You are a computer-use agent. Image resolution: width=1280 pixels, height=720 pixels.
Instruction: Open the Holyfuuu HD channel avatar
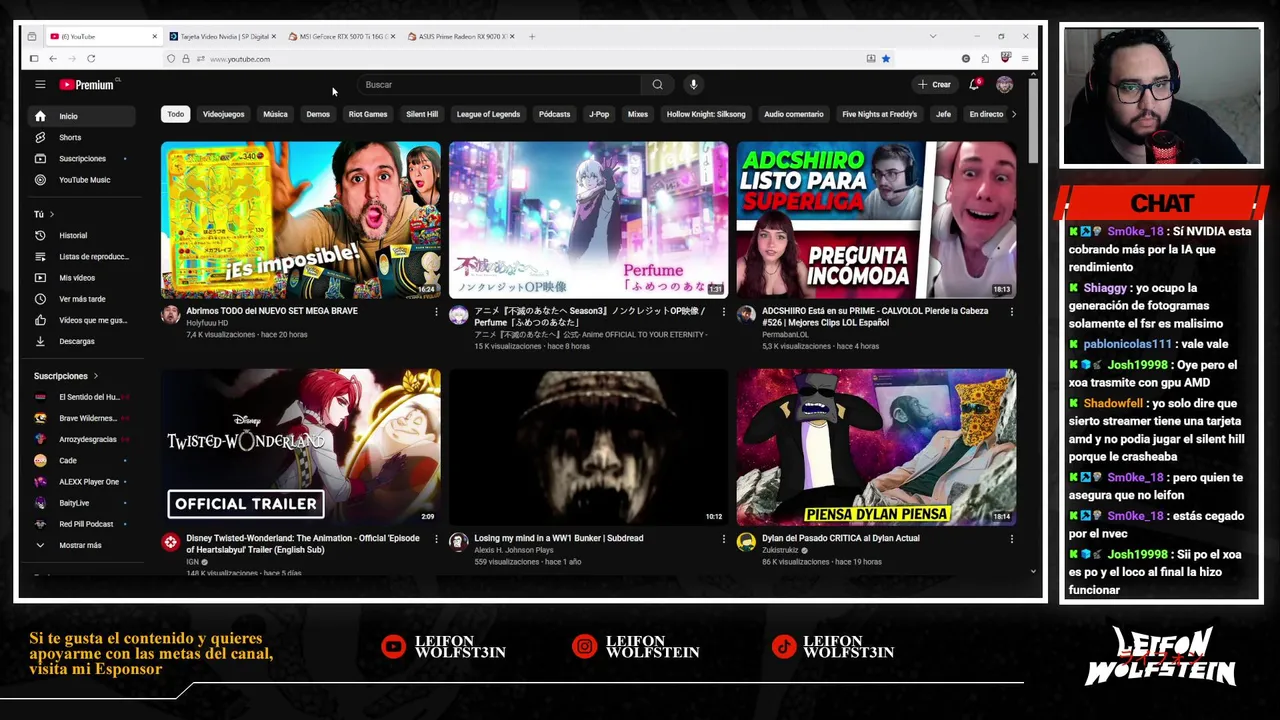(x=171, y=315)
